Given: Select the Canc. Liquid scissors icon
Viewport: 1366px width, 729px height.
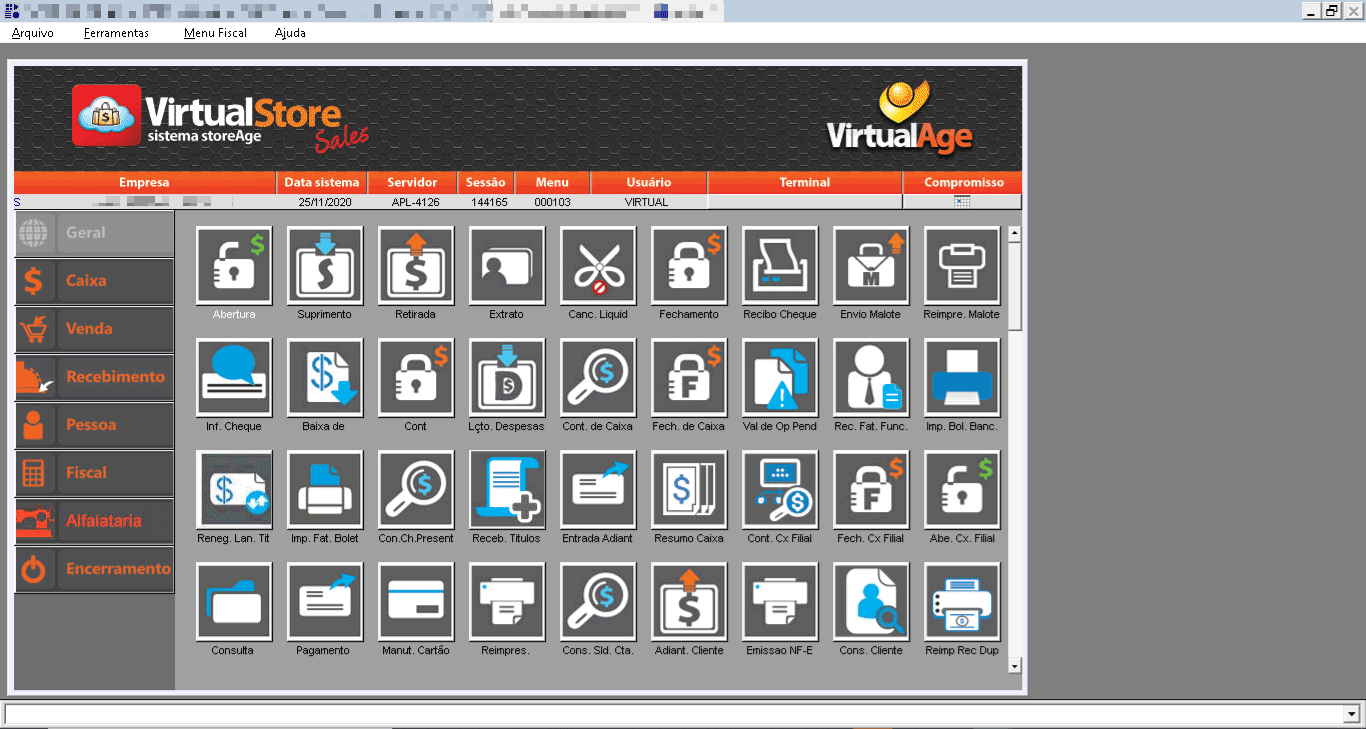Looking at the screenshot, I should tap(598, 265).
